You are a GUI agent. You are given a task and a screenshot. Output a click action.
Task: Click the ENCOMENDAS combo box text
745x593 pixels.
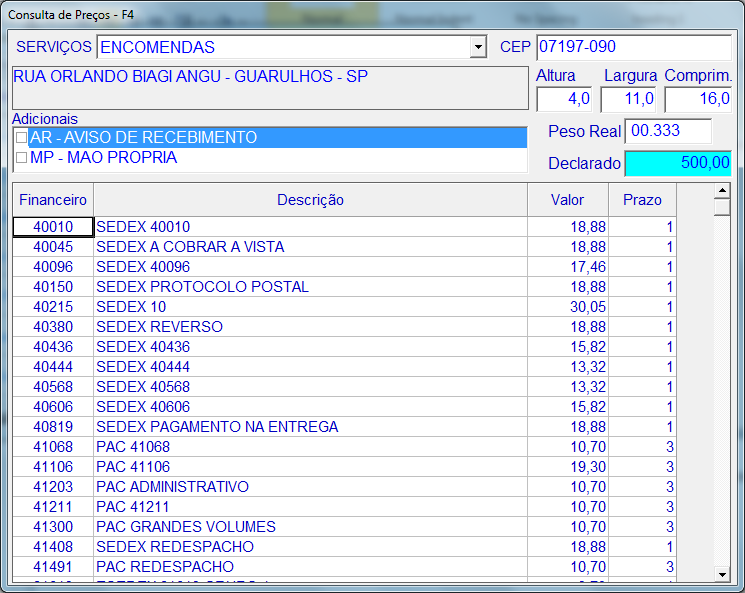click(157, 47)
